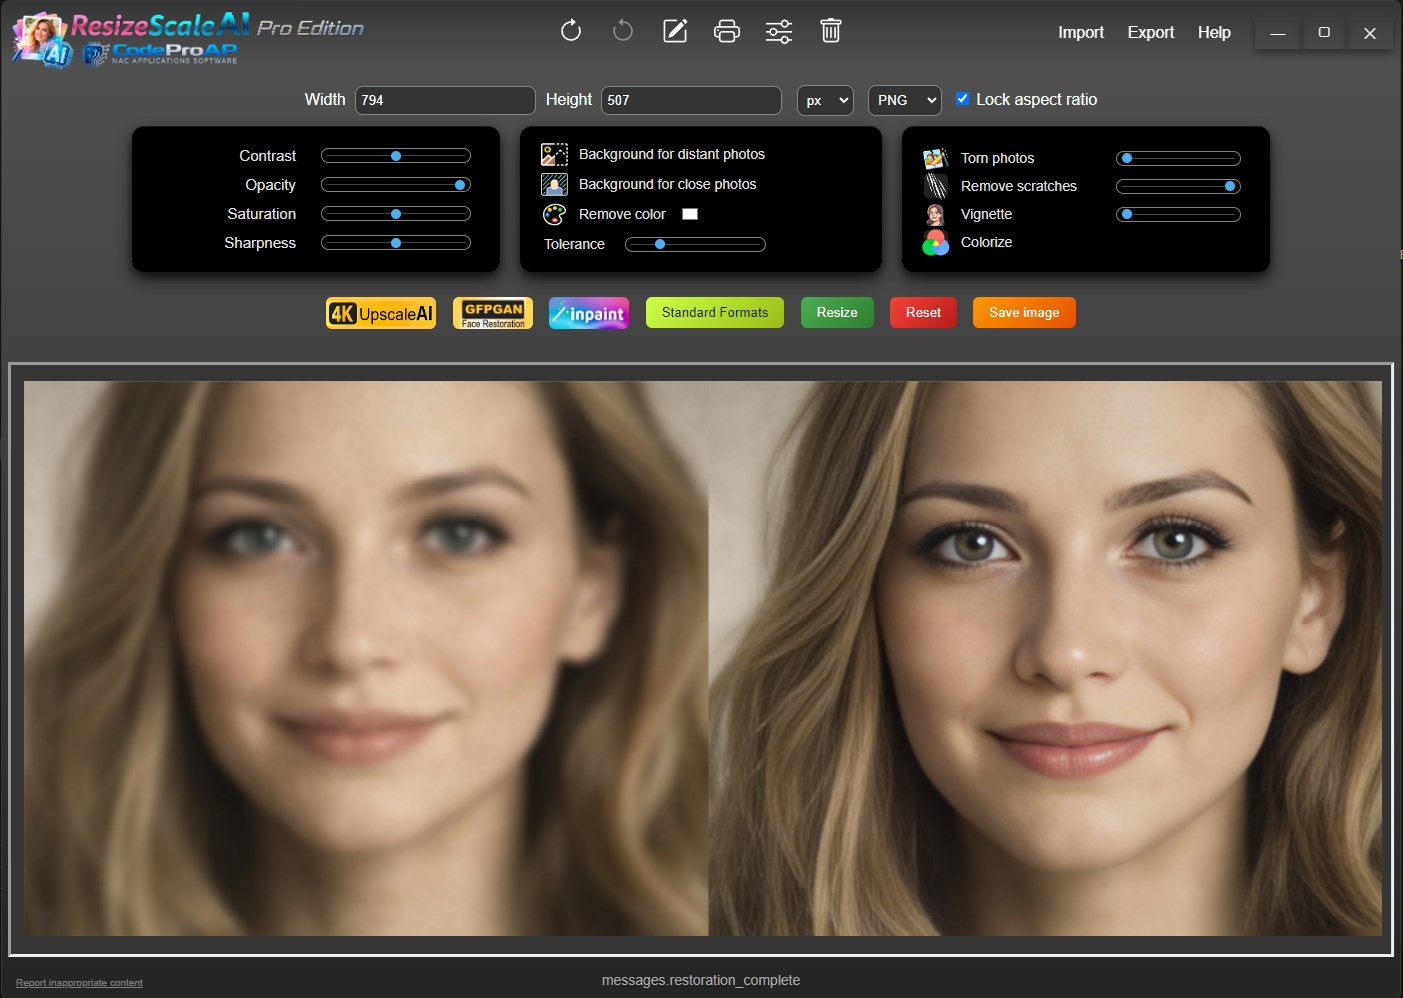This screenshot has width=1403, height=998.
Task: Open the Import menu
Action: [1081, 32]
